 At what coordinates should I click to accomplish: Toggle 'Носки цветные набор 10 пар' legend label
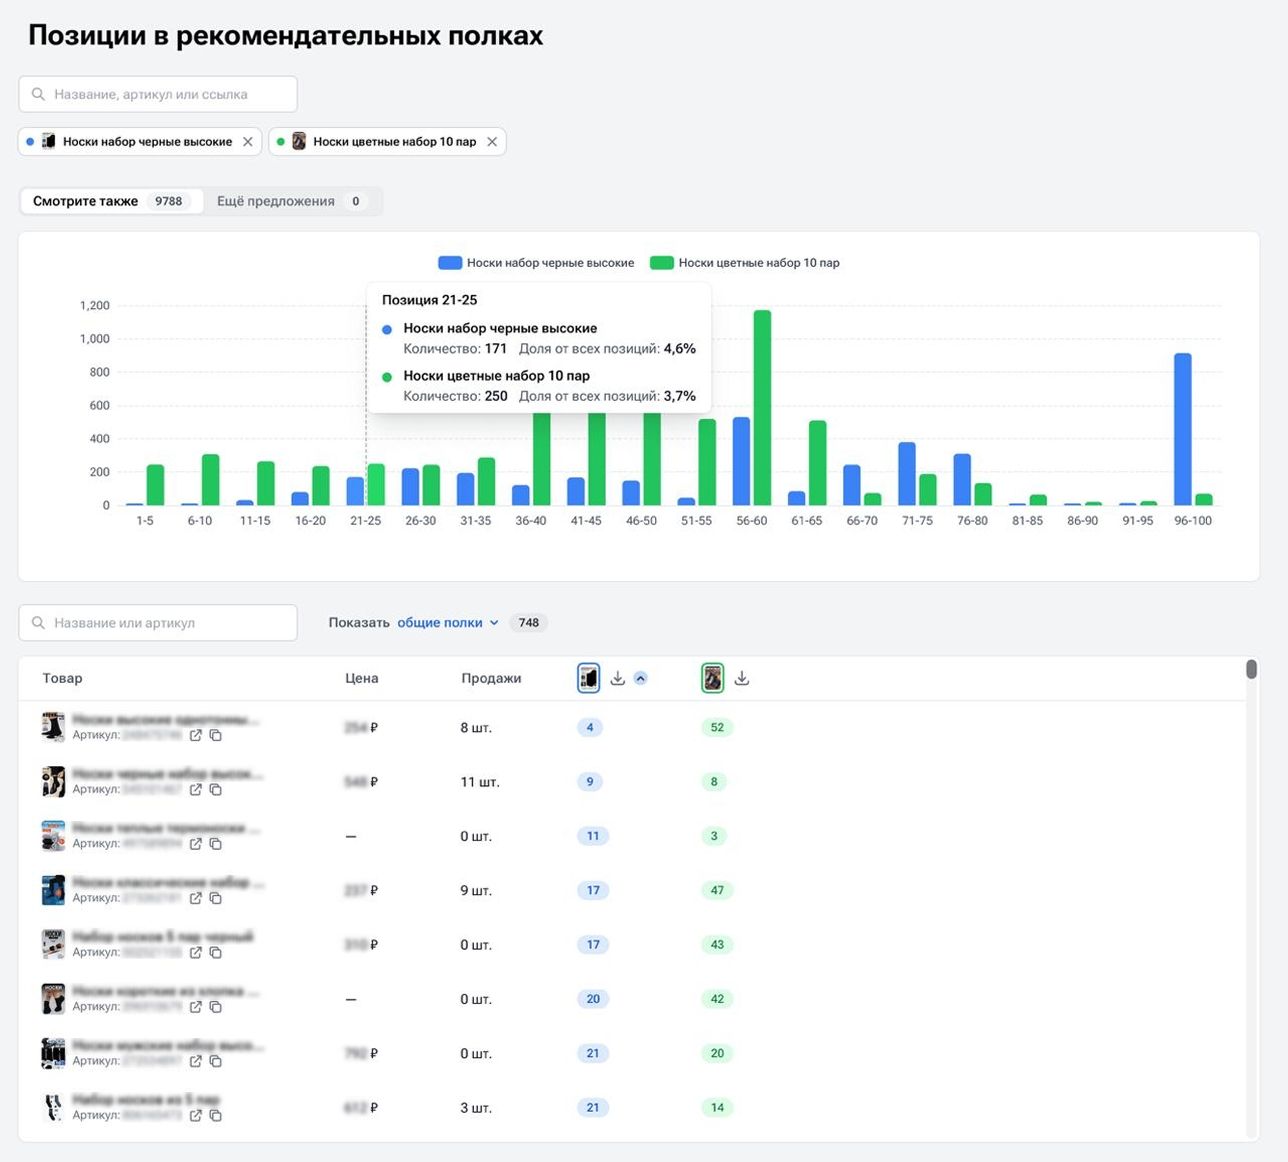pyautogui.click(x=758, y=263)
